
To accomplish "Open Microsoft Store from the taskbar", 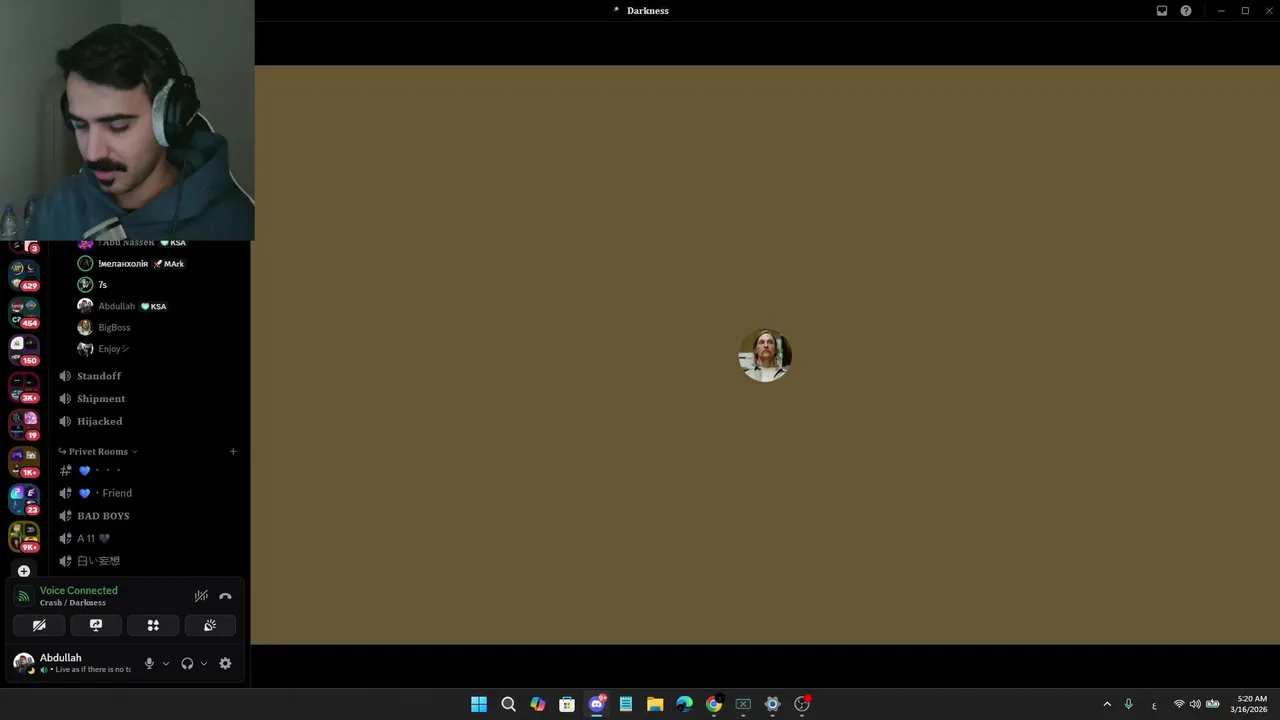I will (567, 704).
